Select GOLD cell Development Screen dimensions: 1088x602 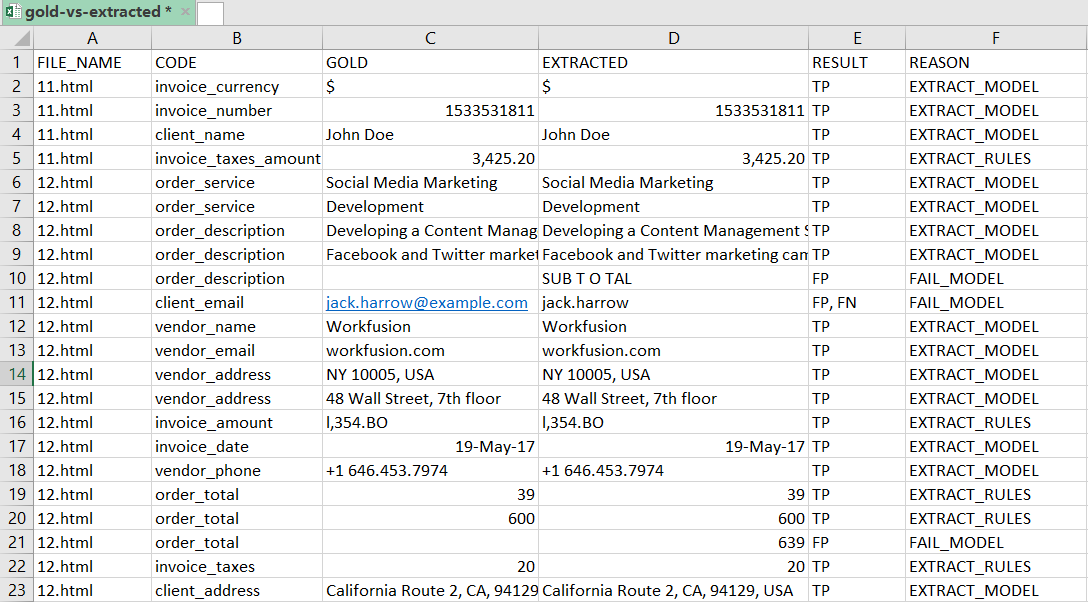(430, 207)
